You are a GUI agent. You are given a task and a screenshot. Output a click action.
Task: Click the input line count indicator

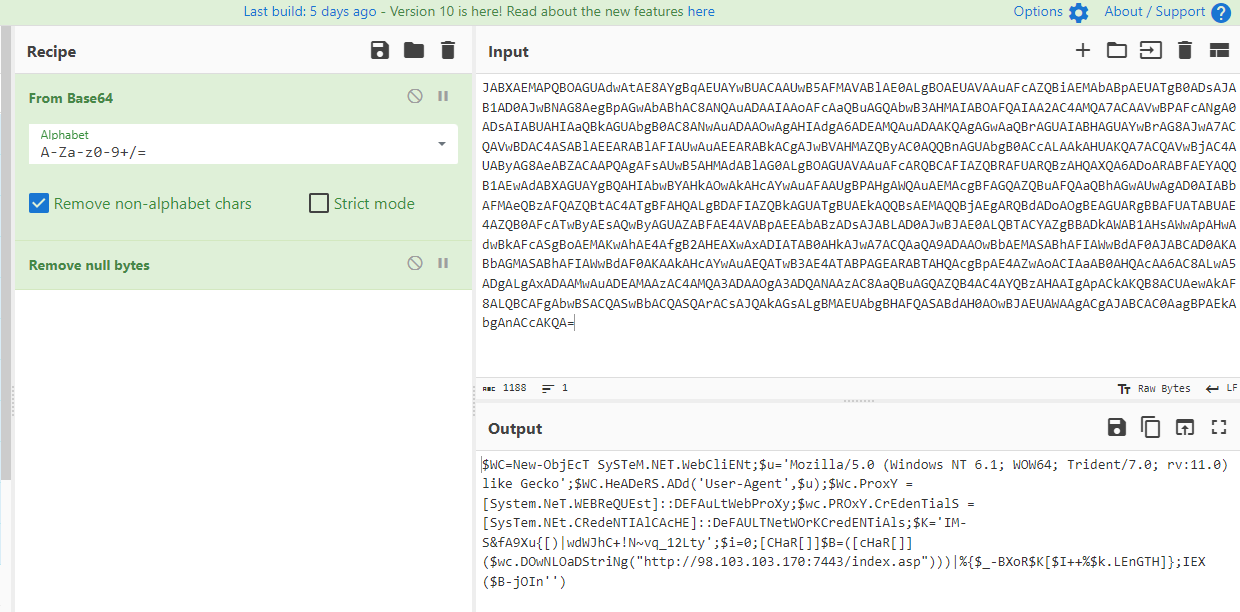point(555,388)
